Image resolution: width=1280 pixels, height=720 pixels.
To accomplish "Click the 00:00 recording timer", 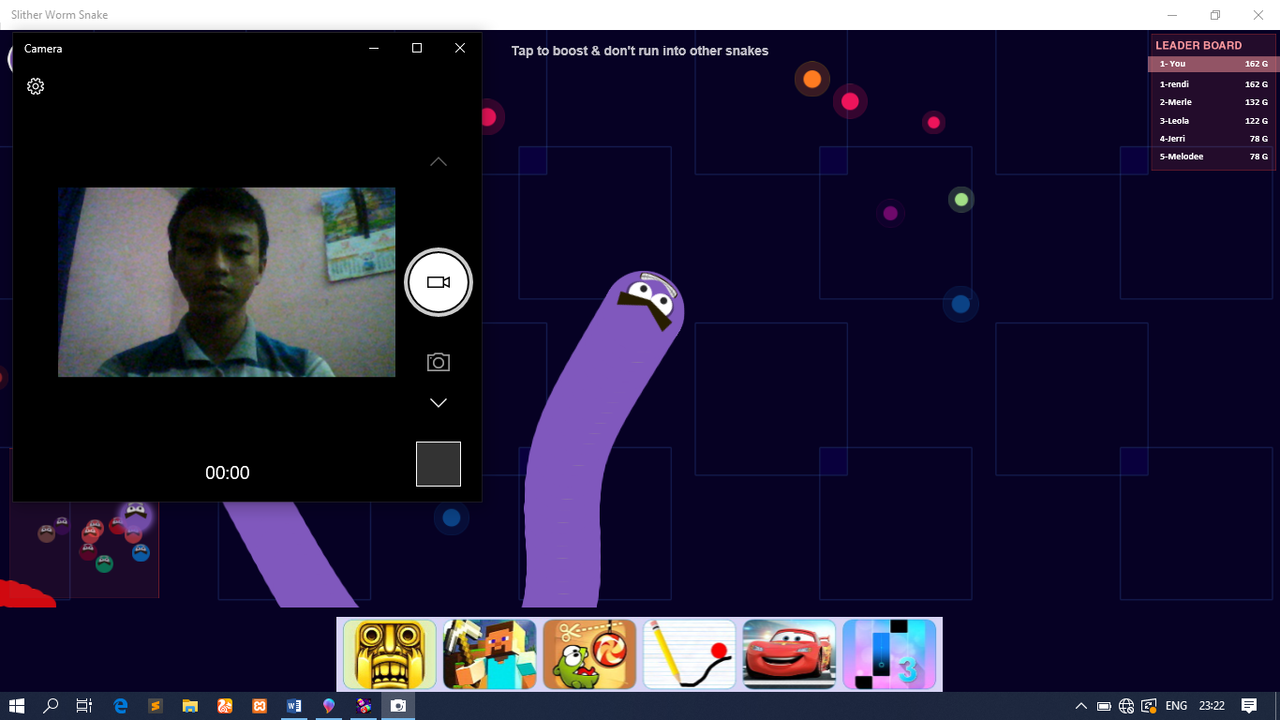I will click(227, 473).
